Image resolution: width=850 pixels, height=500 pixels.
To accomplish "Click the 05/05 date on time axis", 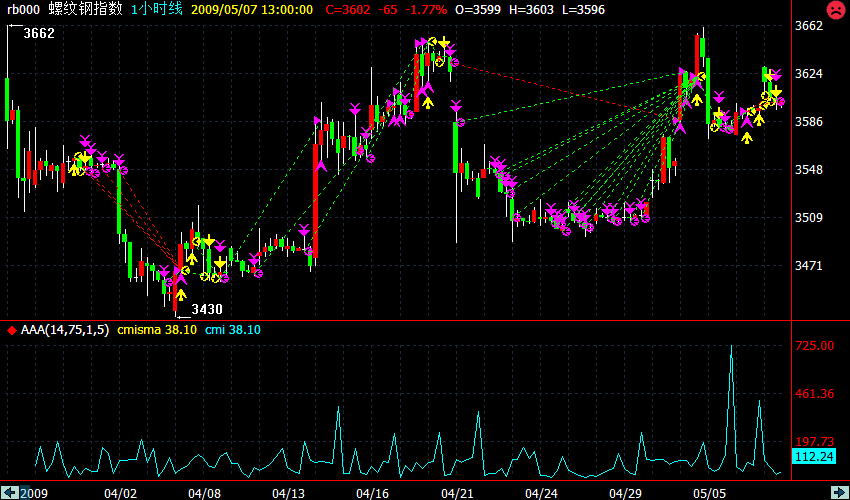I will [x=709, y=493].
